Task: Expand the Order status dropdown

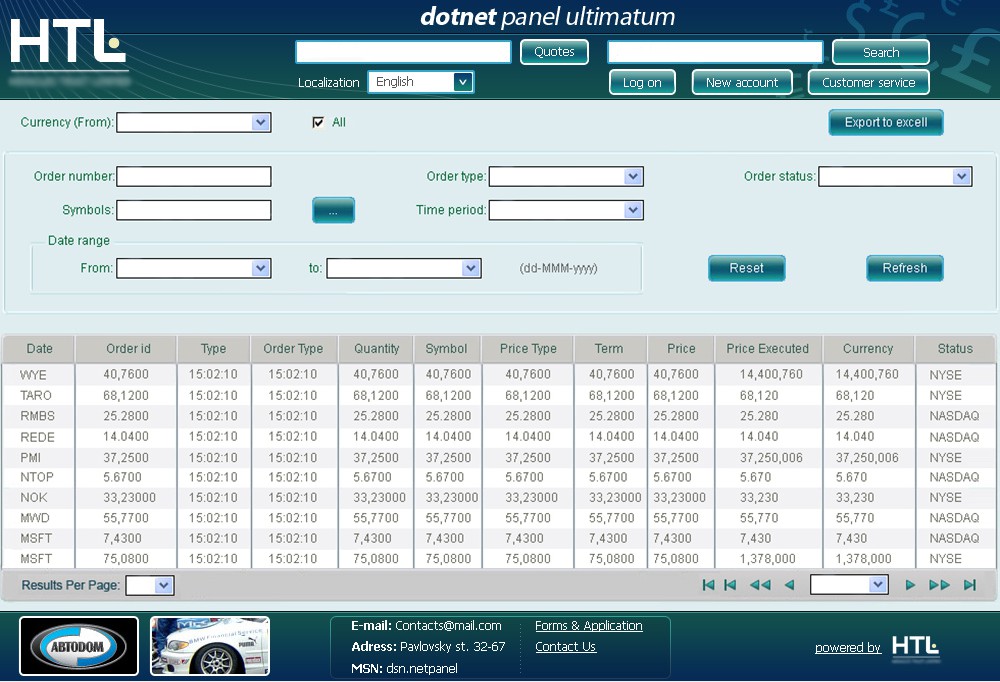Action: pyautogui.click(x=895, y=177)
